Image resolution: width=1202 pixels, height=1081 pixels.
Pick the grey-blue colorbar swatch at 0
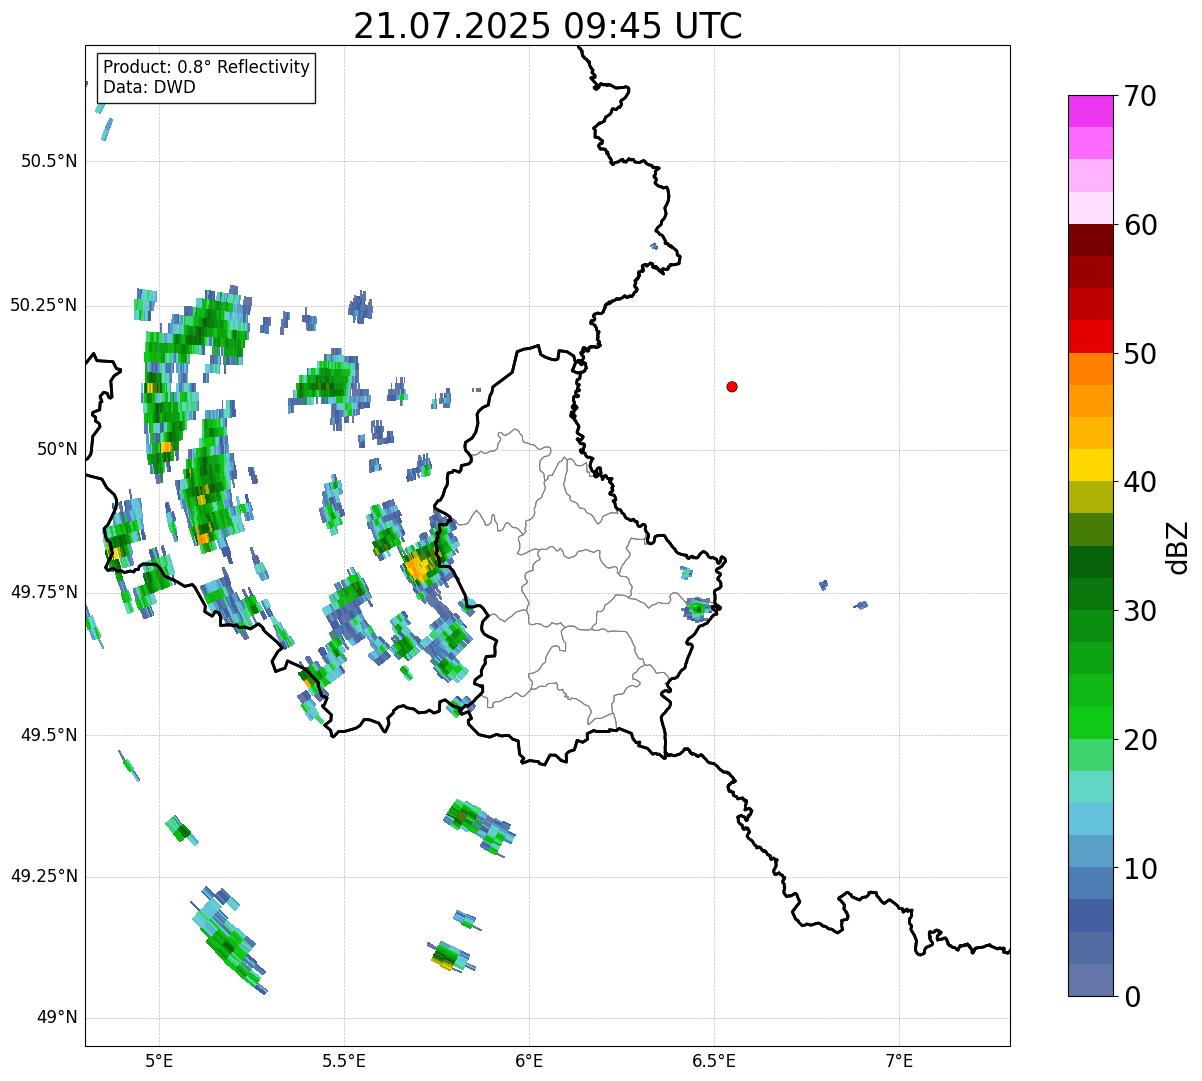click(1090, 980)
